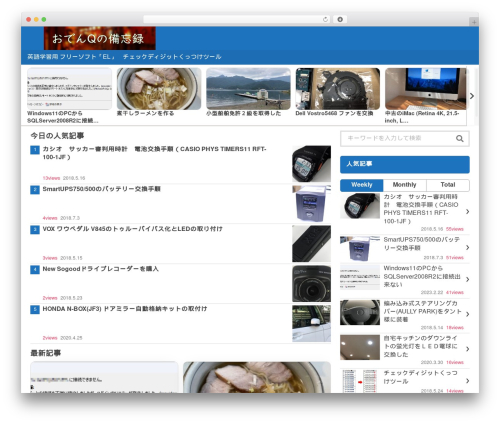Click the search magnifier icon
Image resolution: width=500 pixels, height=423 pixels.
460,139
